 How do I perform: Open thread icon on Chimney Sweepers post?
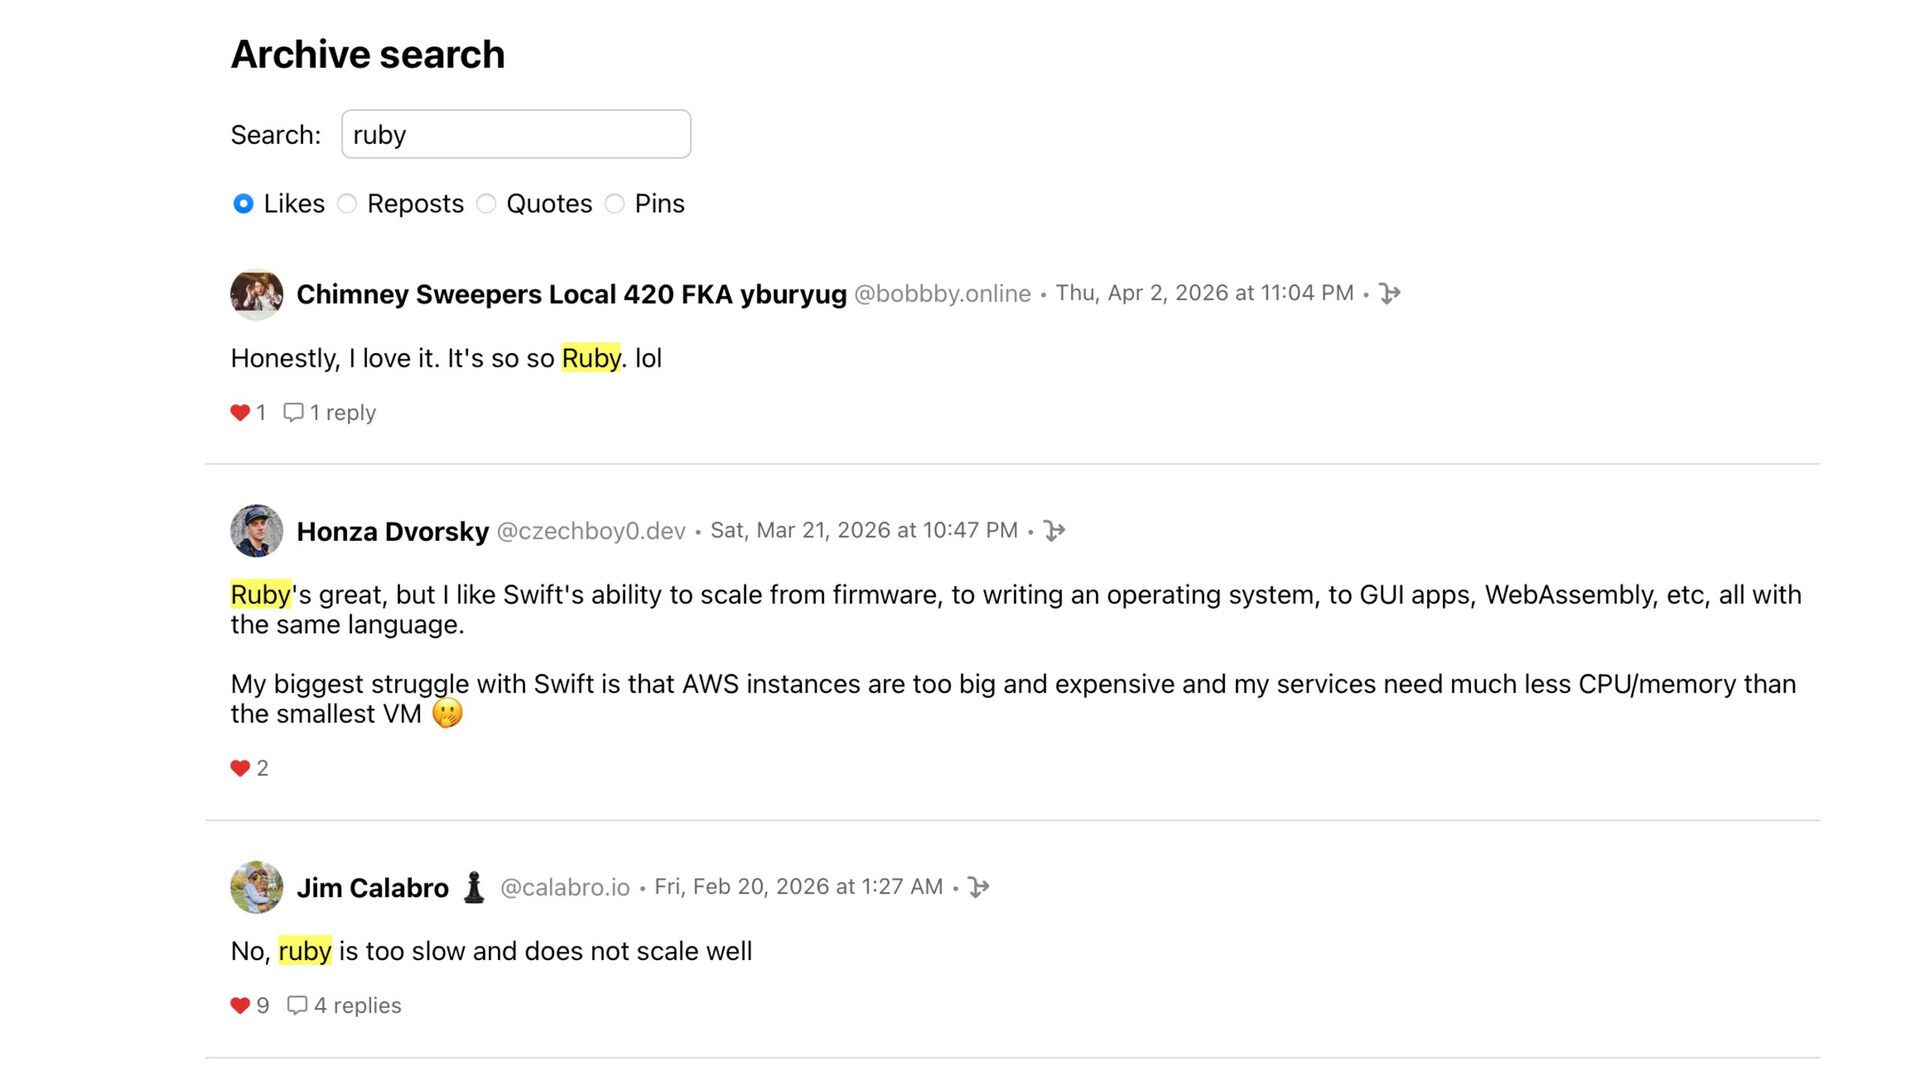1389,294
